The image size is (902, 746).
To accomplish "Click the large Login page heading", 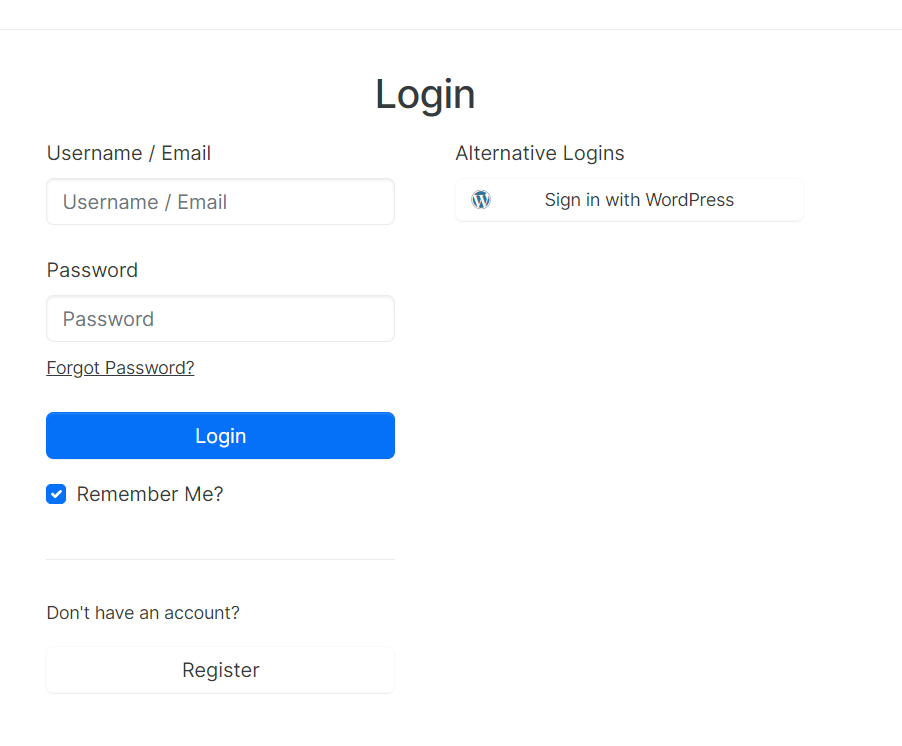I will [x=425, y=94].
